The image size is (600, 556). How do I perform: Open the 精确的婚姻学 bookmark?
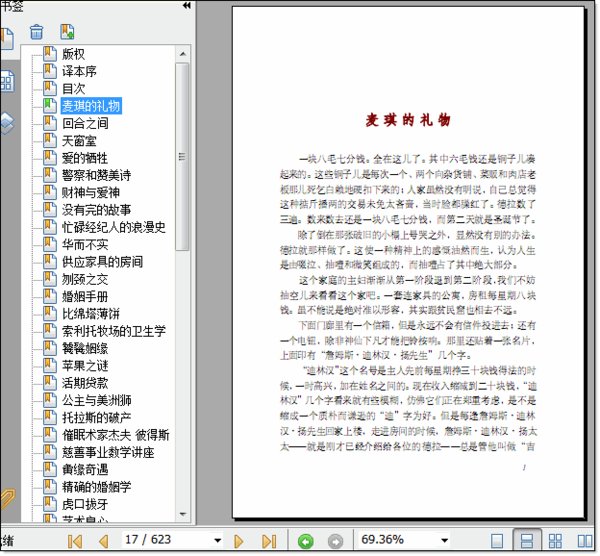click(96, 487)
